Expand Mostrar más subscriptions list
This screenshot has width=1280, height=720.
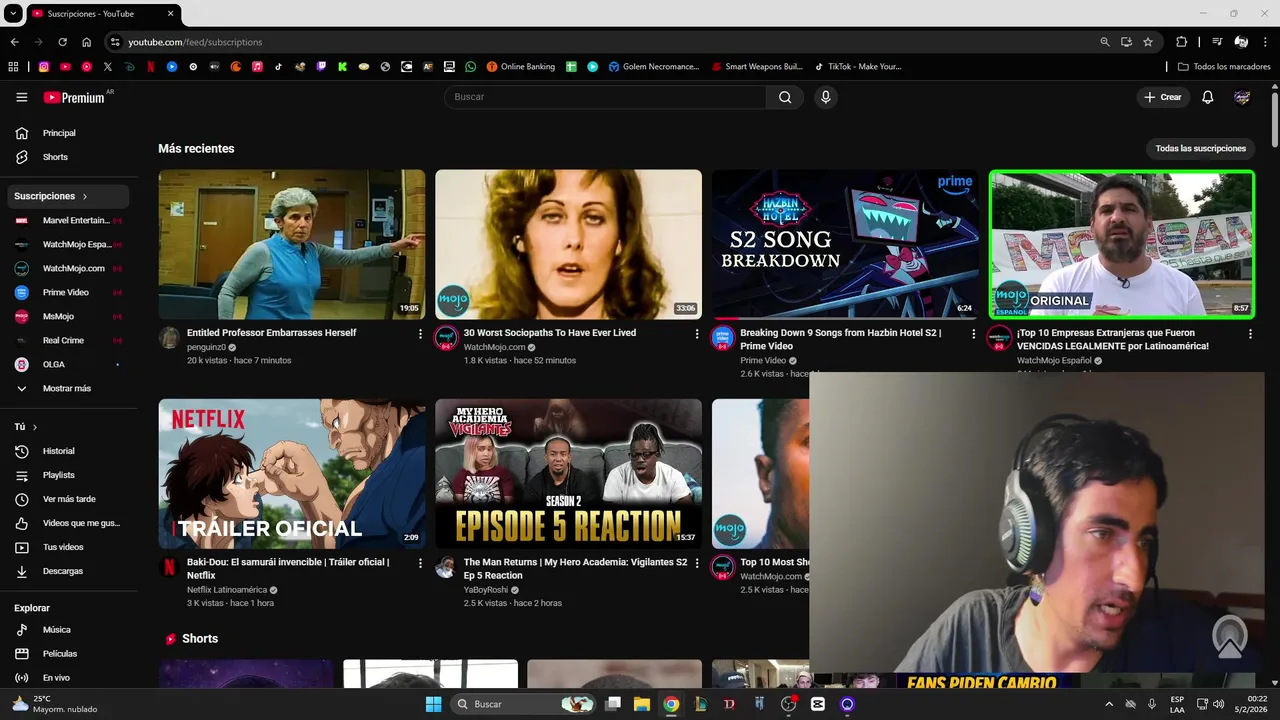click(67, 388)
